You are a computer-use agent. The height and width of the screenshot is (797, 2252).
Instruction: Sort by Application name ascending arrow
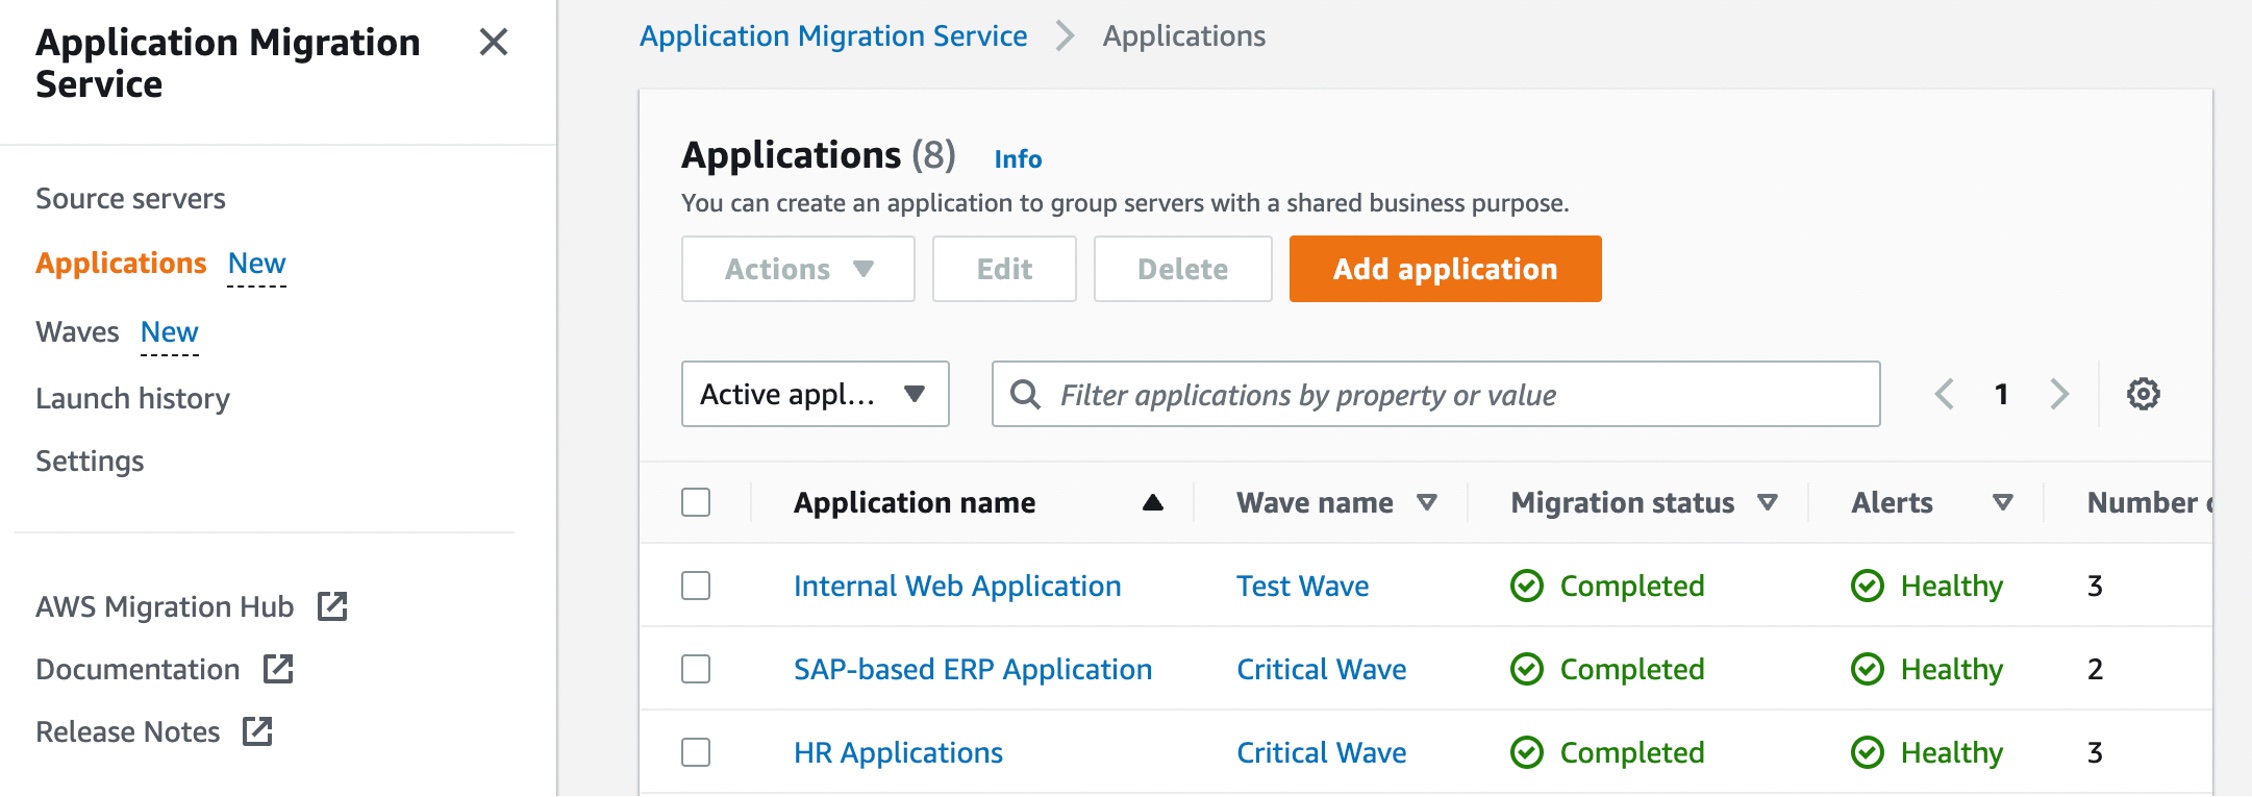[x=1153, y=502]
